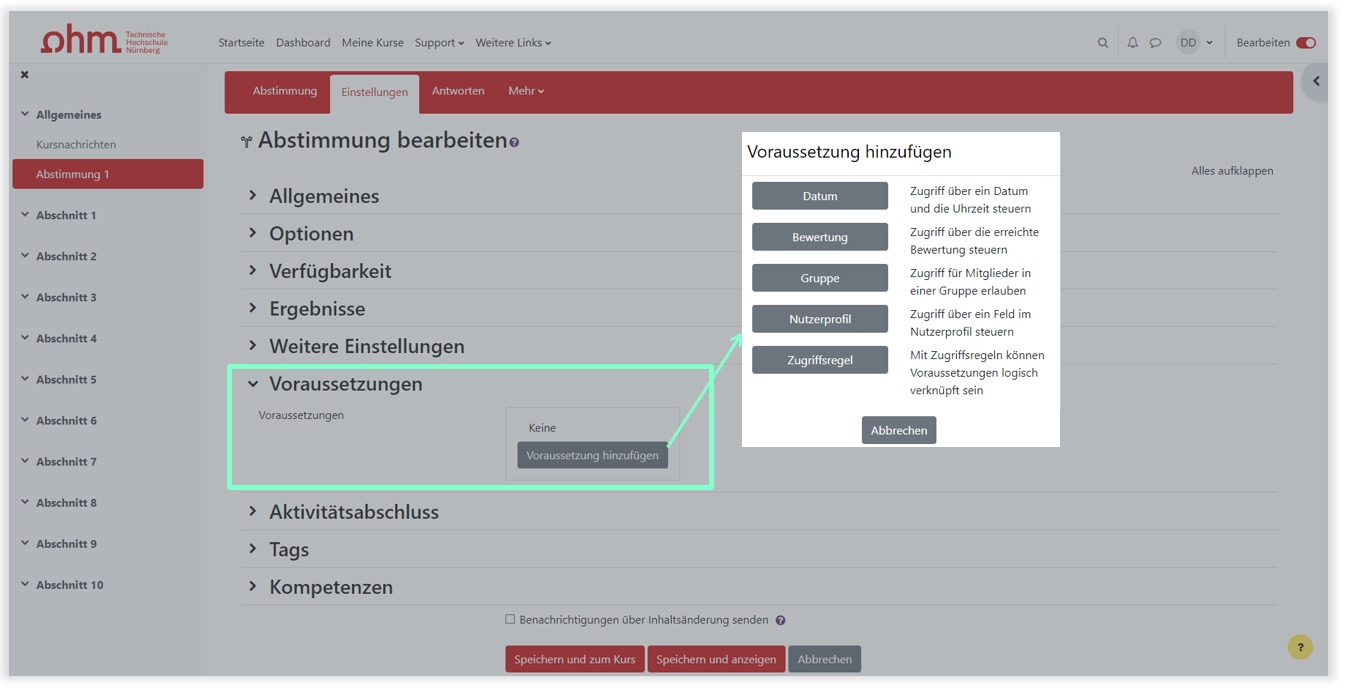Click the search magnifier icon
1349x696 pixels.
click(x=1103, y=43)
